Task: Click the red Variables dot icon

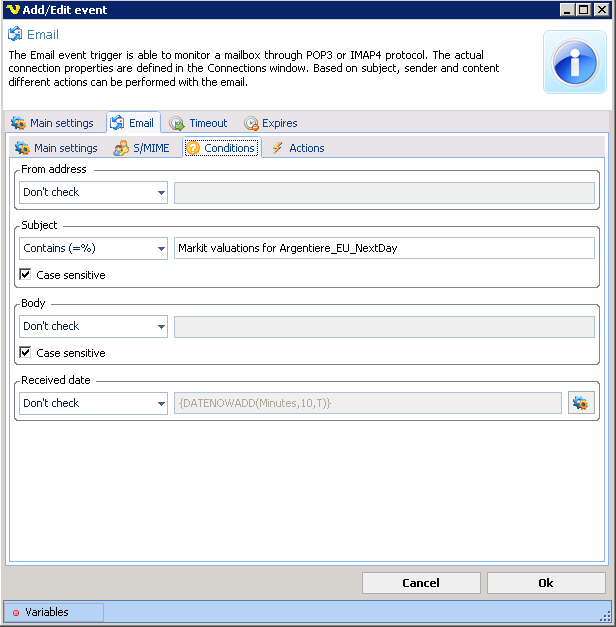Action: pyautogui.click(x=16, y=612)
